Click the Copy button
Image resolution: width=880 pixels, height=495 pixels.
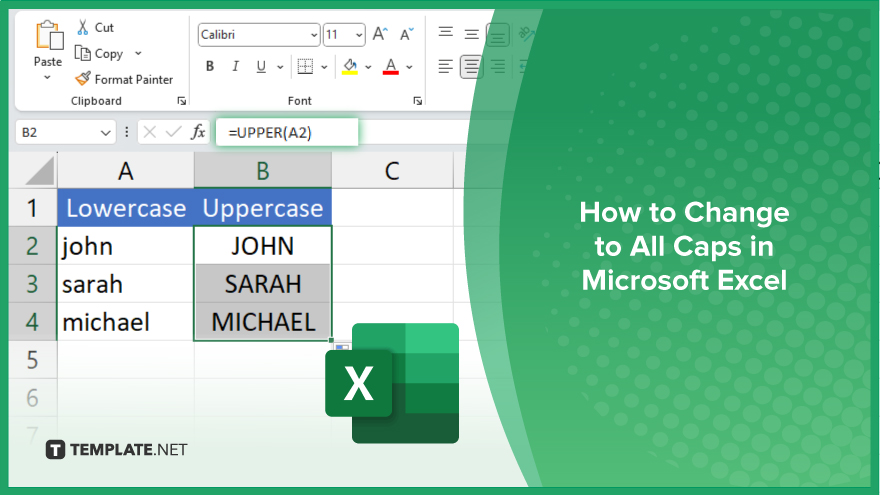99,53
